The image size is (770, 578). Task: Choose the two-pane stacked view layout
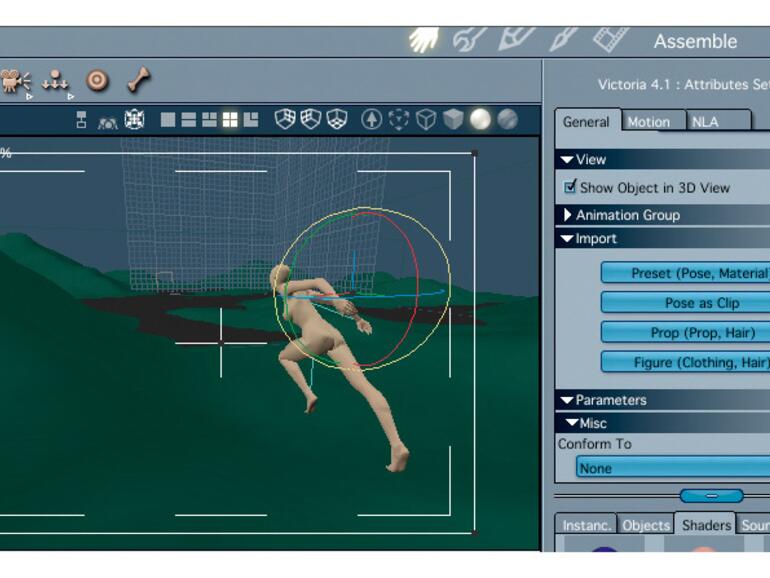click(189, 120)
